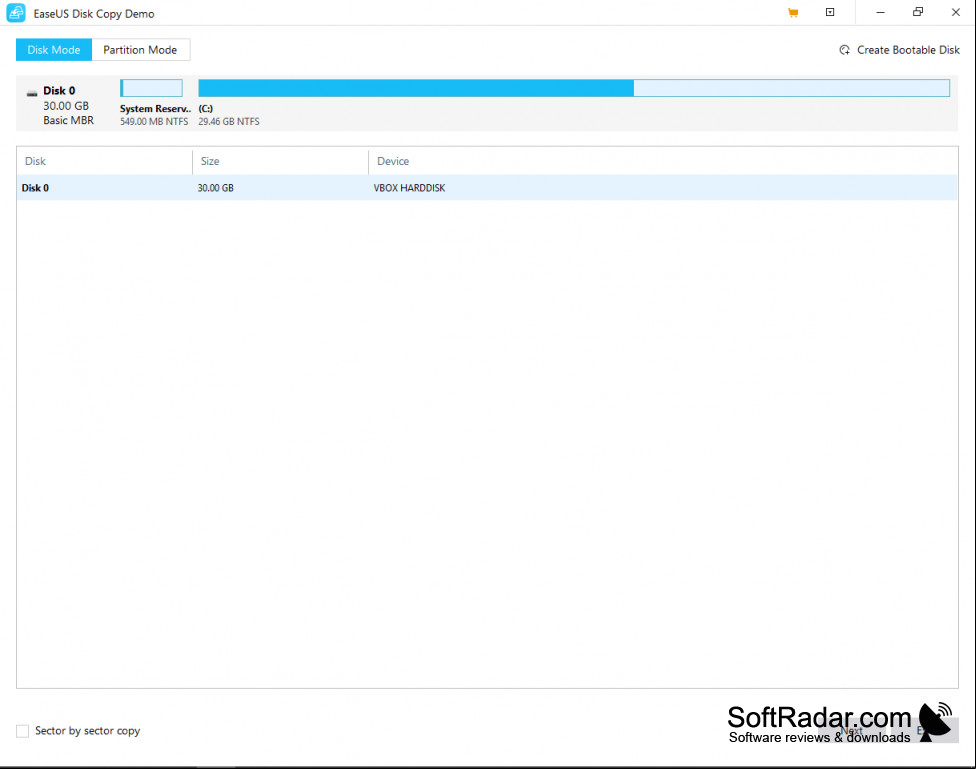Viewport: 976px width, 769px height.
Task: Click the EaseUS Disk Copy app logo
Action: (x=16, y=13)
